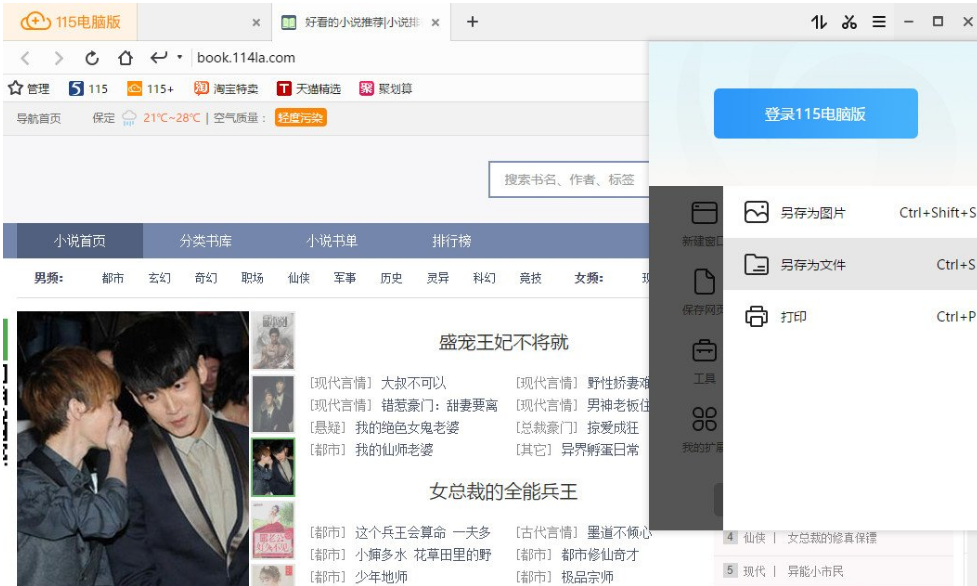This screenshot has height=586, width=977.
Task: Click 导航首页 link
Action: (x=39, y=118)
